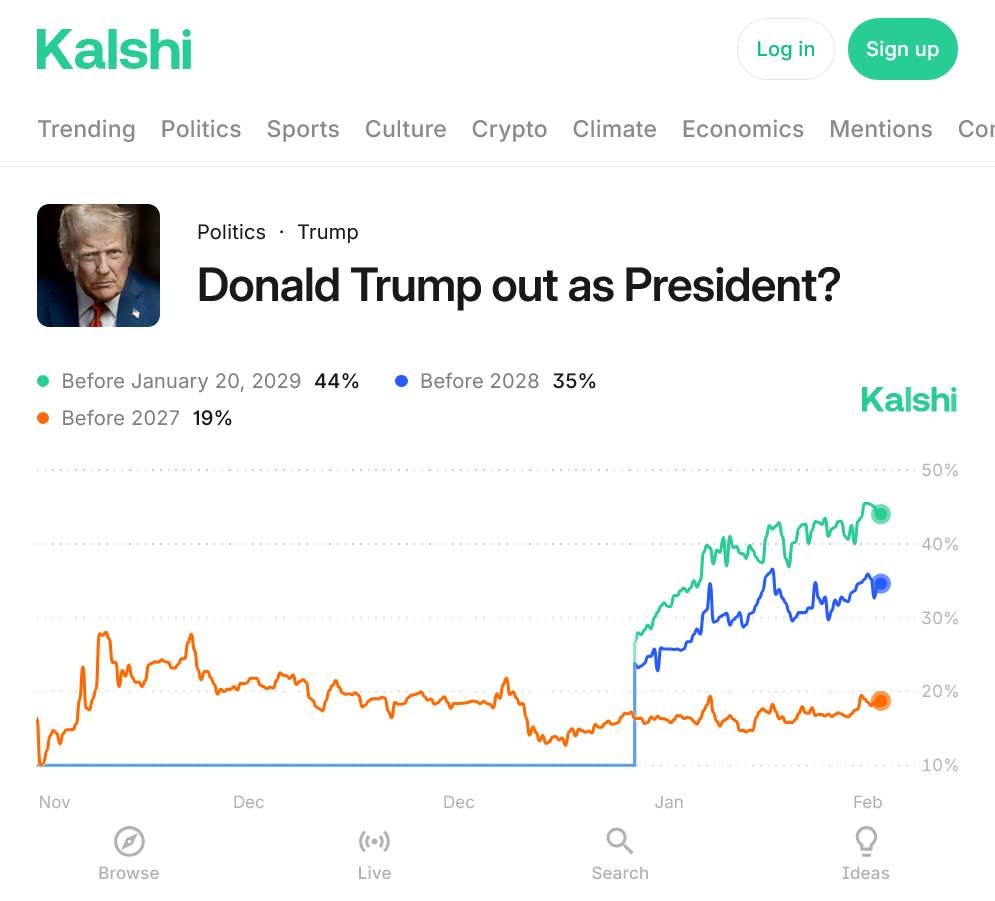
Task: Open the Search magnifier icon
Action: pos(620,841)
